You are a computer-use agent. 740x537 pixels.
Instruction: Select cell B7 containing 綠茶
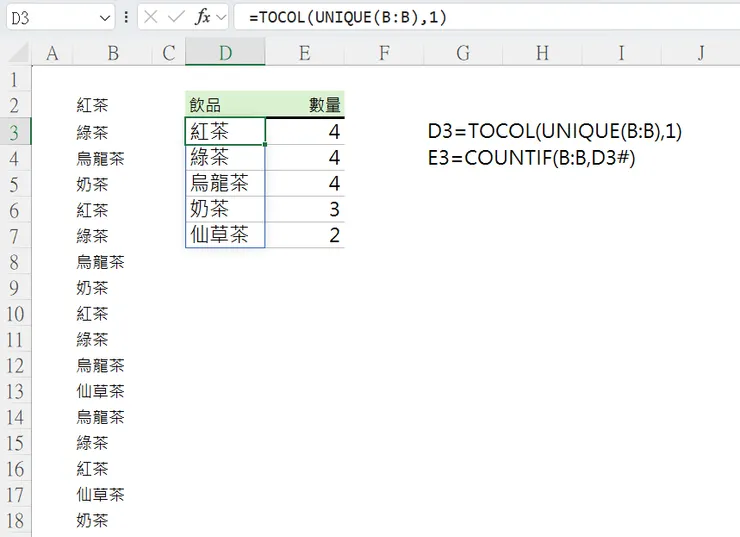coord(112,236)
